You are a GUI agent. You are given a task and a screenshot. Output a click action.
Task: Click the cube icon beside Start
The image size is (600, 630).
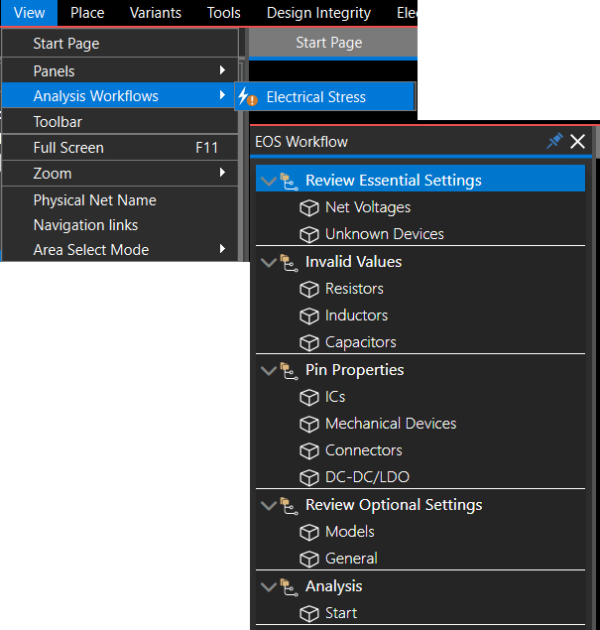(x=309, y=613)
